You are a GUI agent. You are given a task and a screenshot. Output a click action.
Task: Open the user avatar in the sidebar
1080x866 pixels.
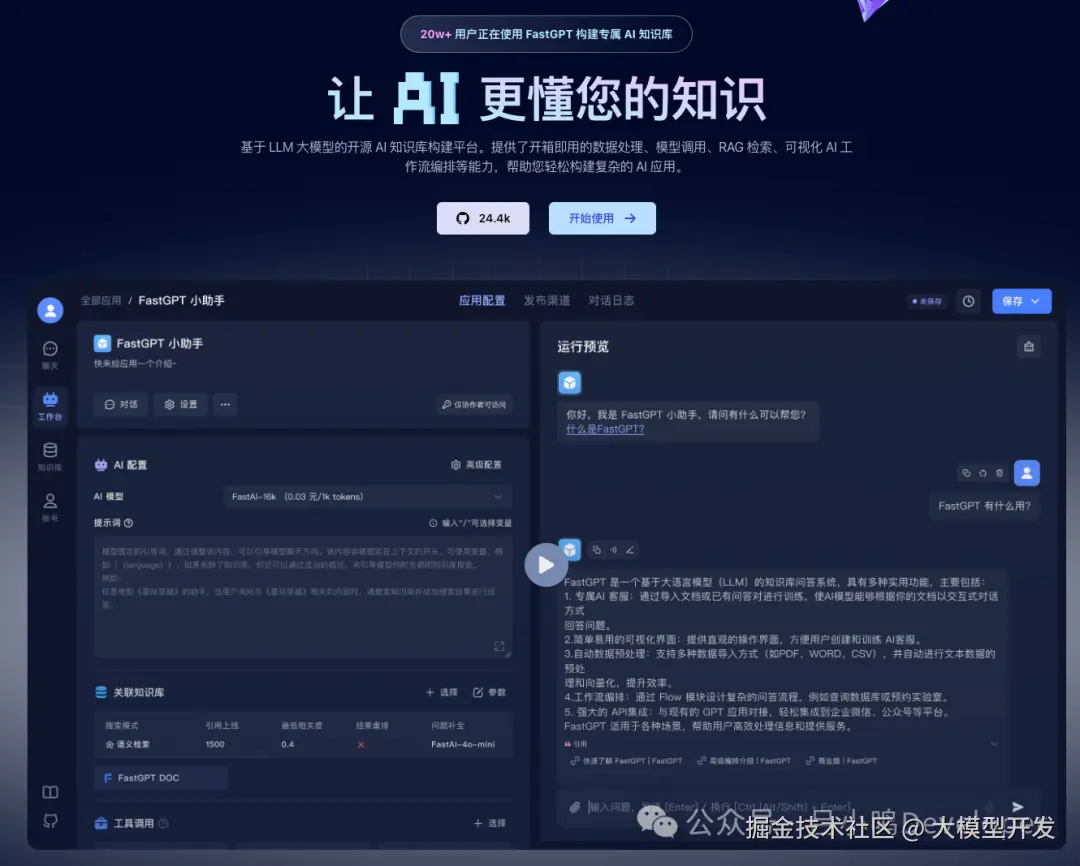click(50, 310)
